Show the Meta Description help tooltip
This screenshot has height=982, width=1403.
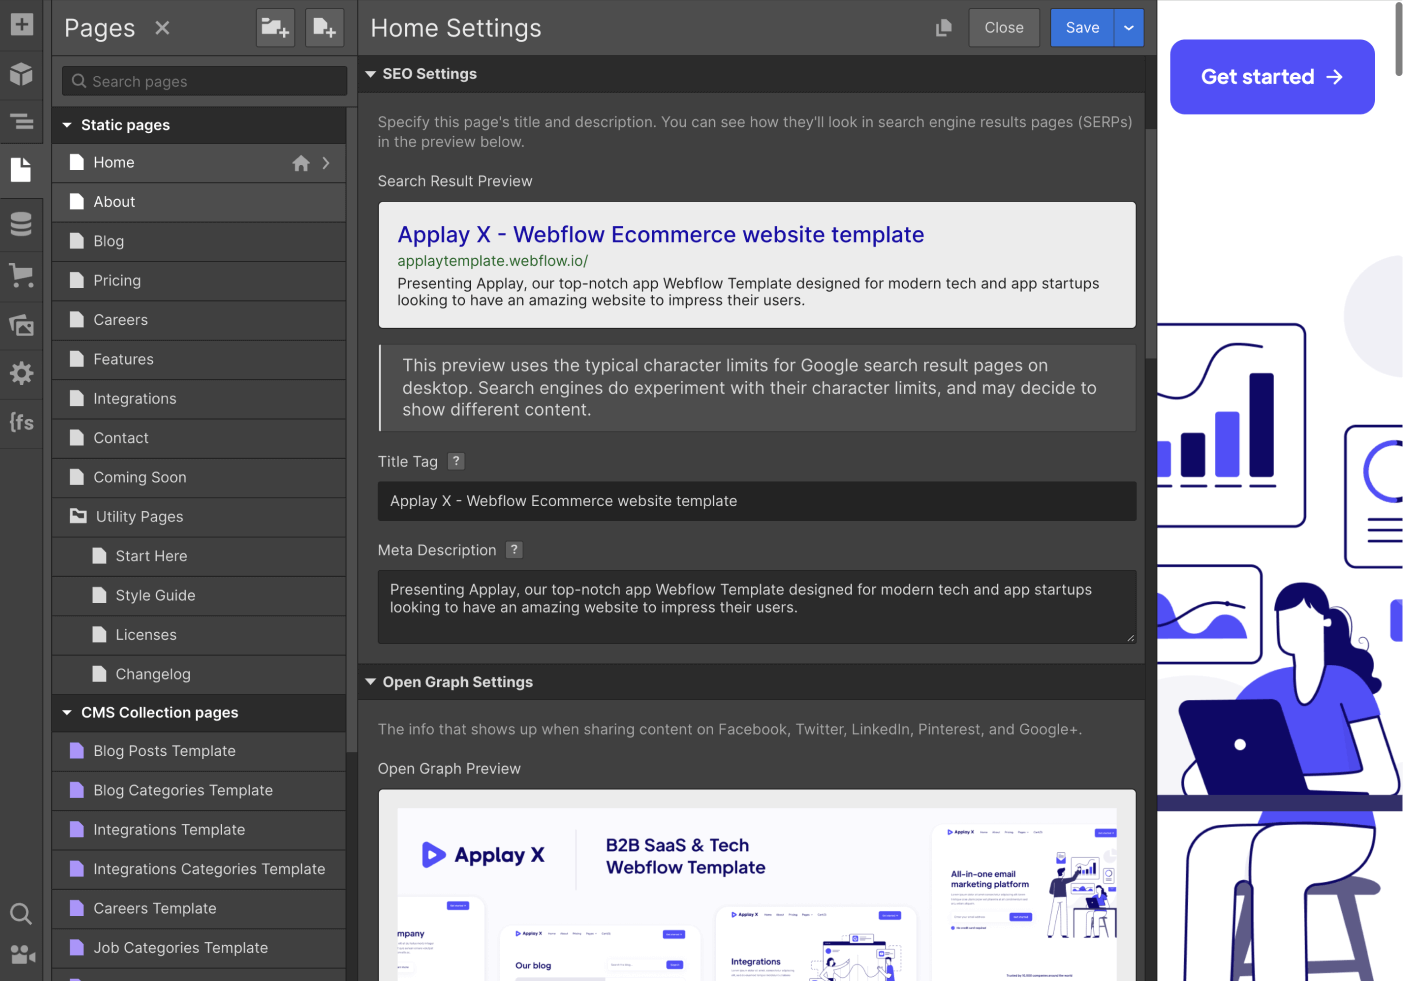(514, 550)
